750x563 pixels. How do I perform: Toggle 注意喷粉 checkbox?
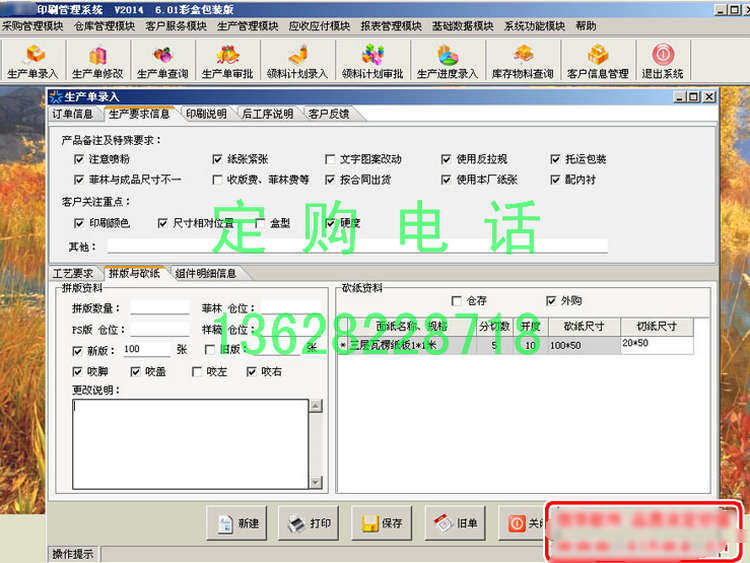(79, 159)
